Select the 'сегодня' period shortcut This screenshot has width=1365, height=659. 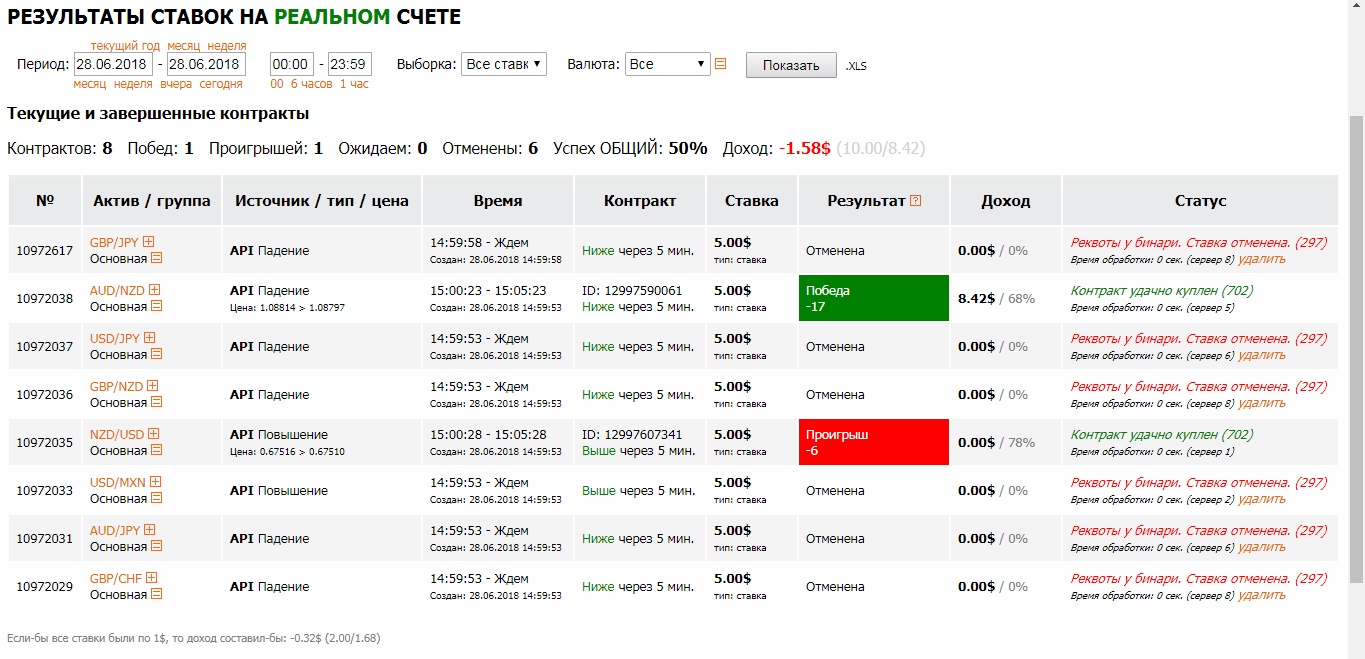221,84
